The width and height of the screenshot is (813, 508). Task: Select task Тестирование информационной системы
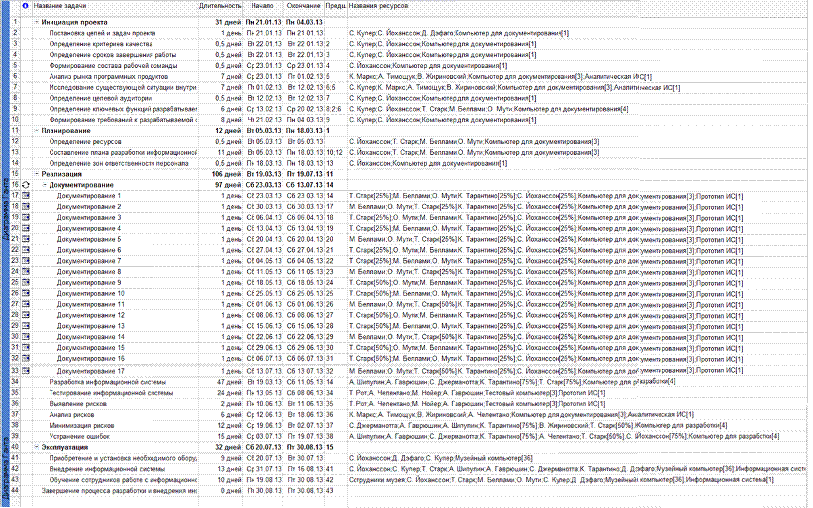tap(111, 393)
